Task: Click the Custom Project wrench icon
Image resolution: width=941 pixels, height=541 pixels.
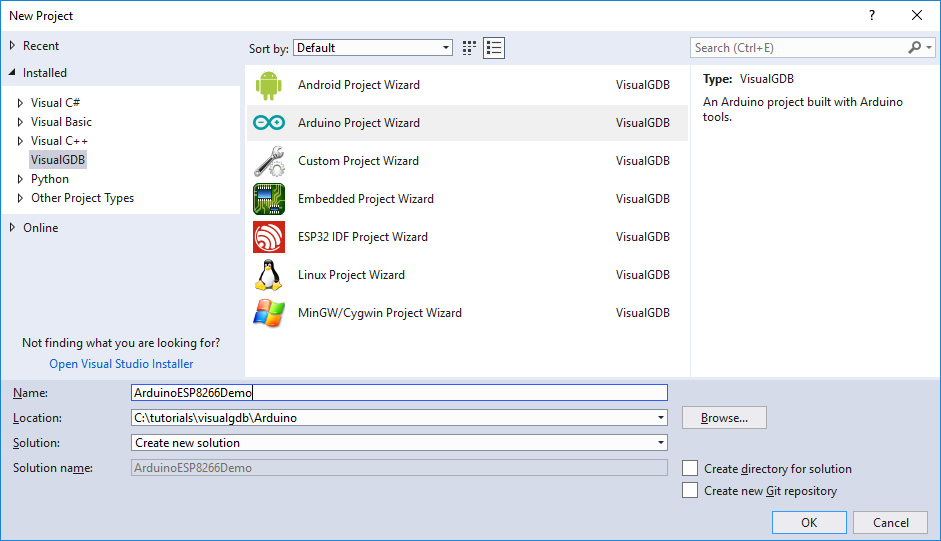Action: [x=268, y=161]
